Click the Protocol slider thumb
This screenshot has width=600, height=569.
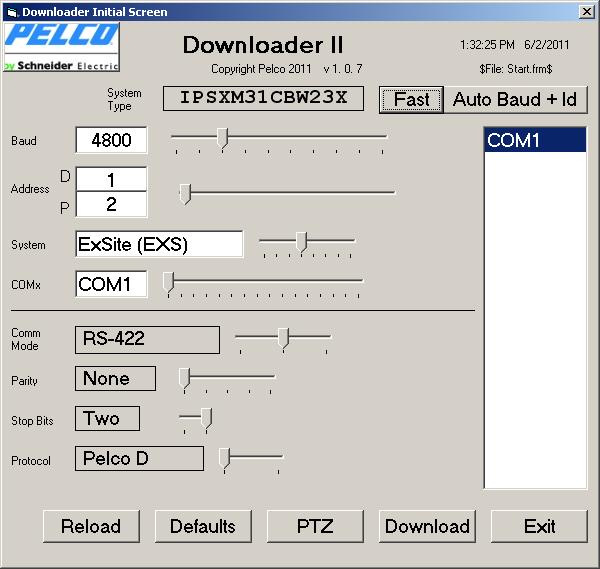point(224,458)
